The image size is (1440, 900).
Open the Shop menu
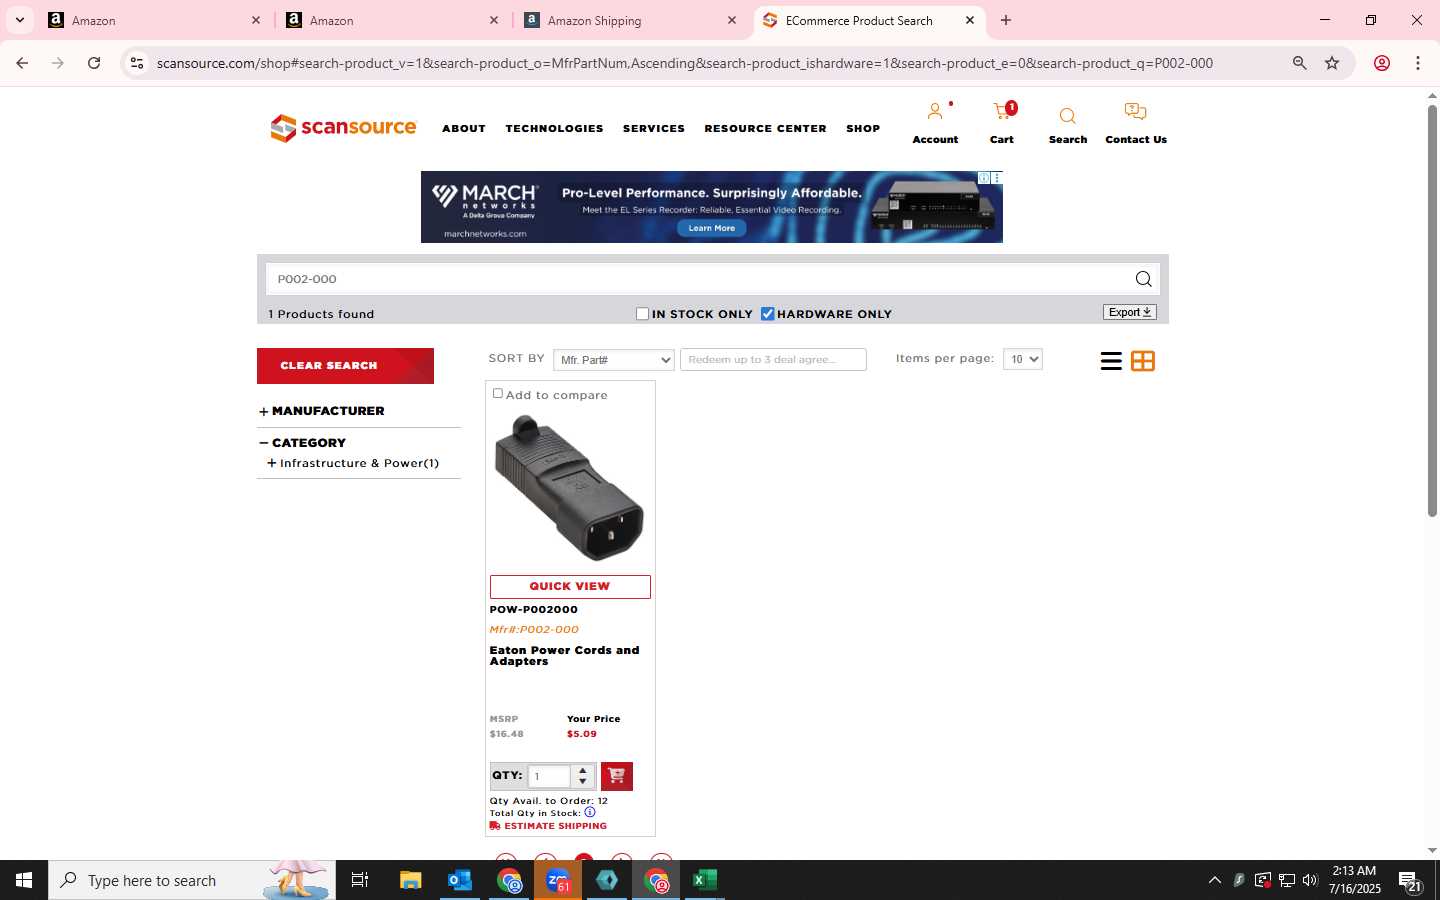click(863, 128)
